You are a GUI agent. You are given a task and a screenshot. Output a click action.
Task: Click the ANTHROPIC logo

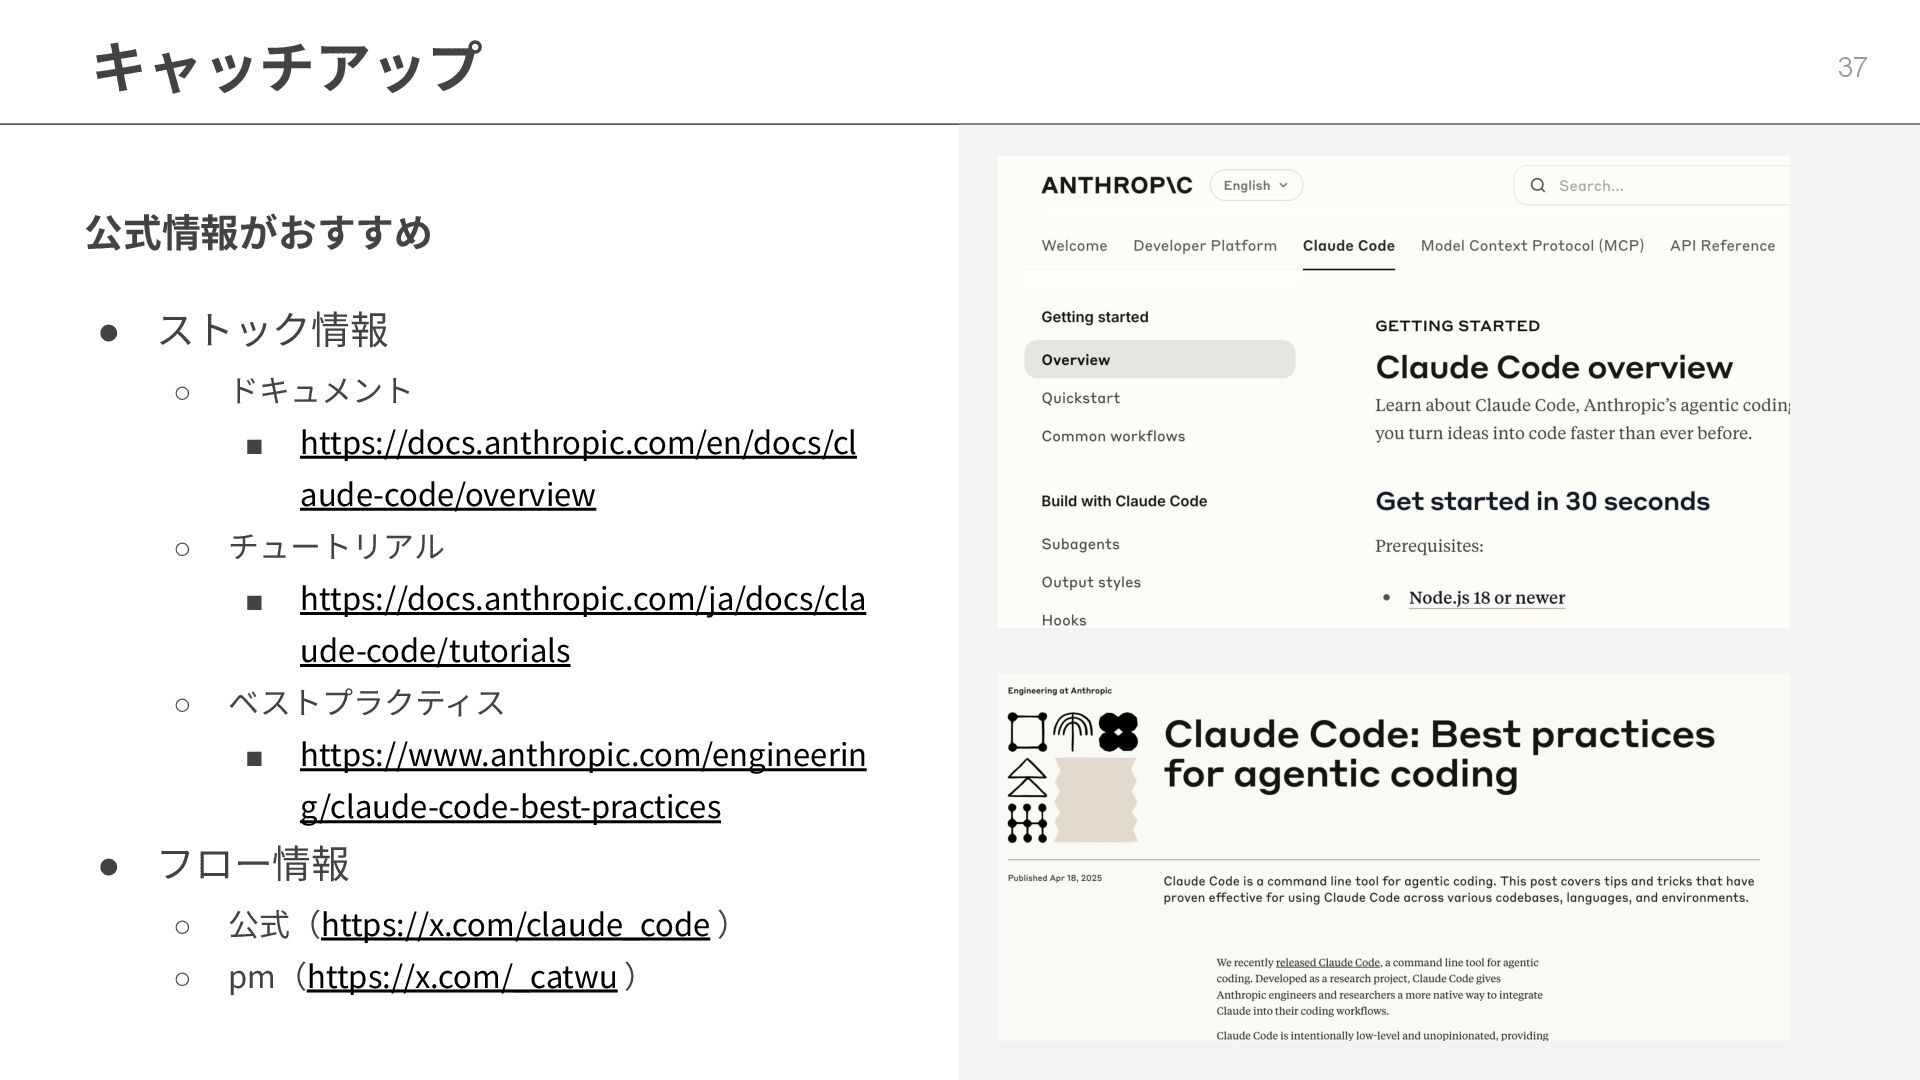1117,185
